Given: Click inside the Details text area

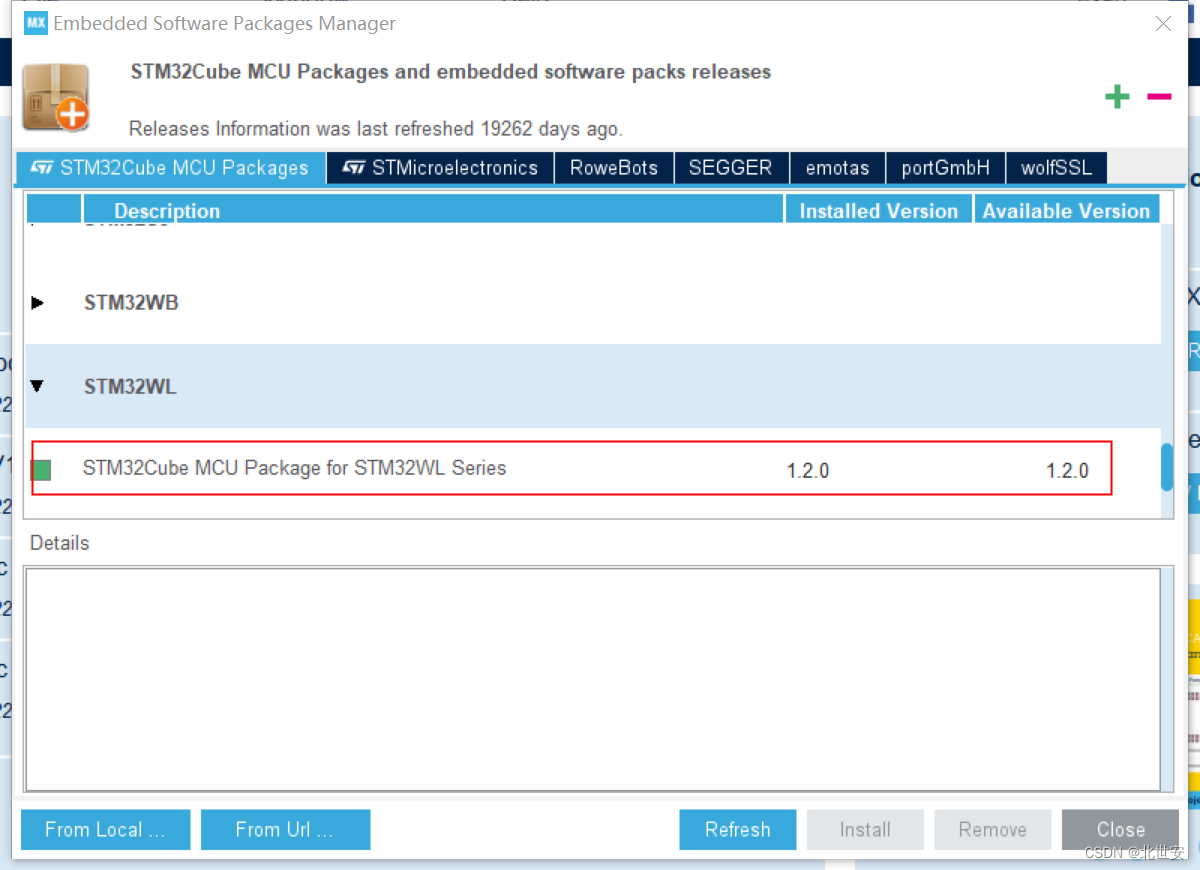Looking at the screenshot, I should click(592, 680).
